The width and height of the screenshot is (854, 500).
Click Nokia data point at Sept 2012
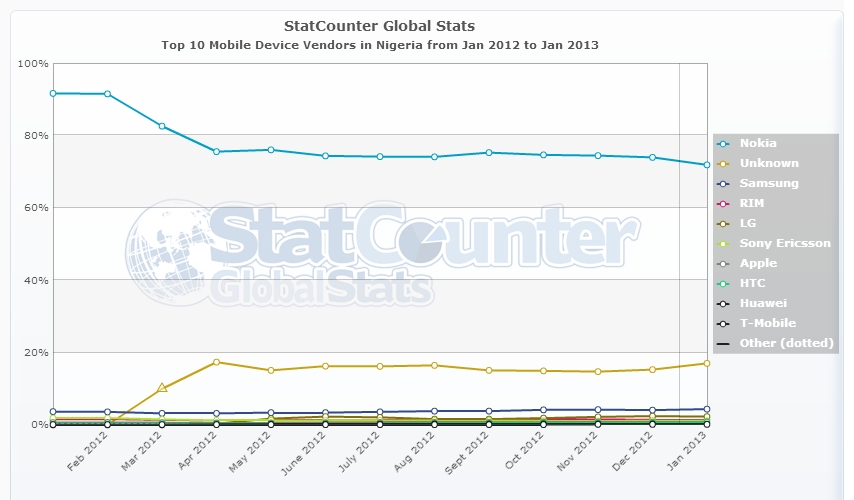(488, 153)
